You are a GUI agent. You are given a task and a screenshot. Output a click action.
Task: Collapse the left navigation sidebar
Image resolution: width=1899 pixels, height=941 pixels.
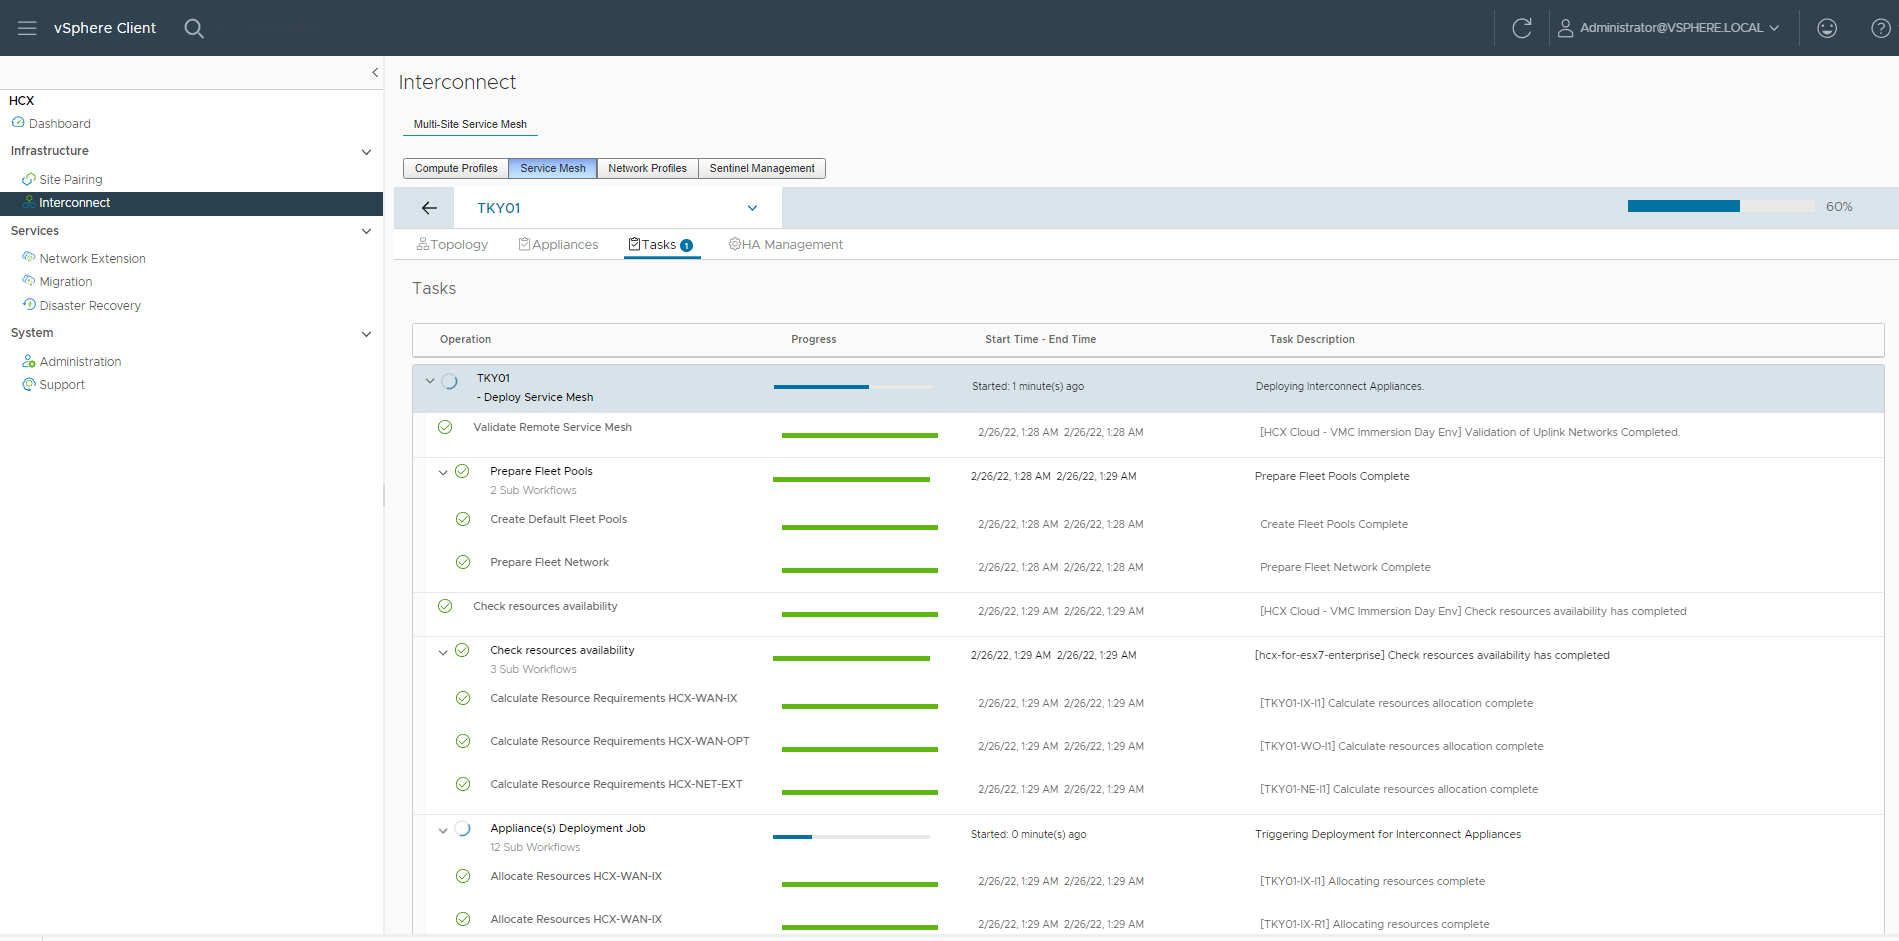[375, 72]
